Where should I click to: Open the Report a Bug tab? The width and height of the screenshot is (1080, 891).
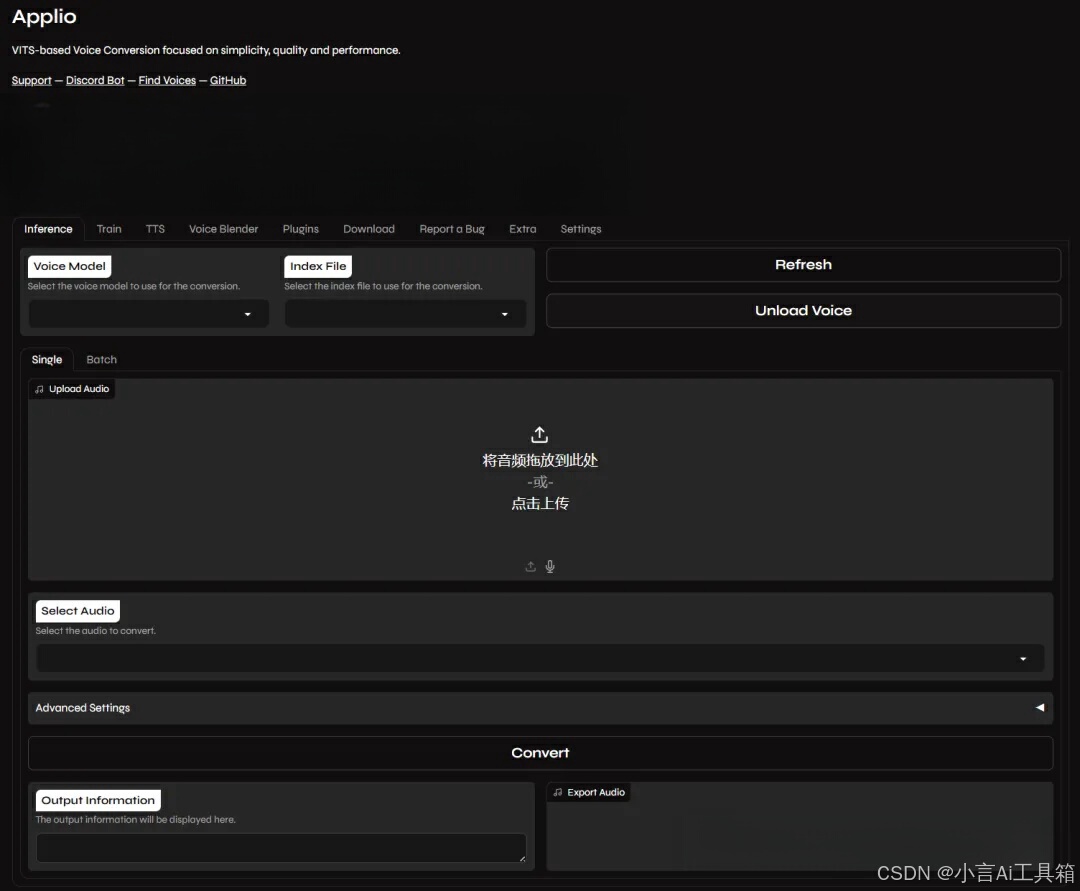[452, 229]
